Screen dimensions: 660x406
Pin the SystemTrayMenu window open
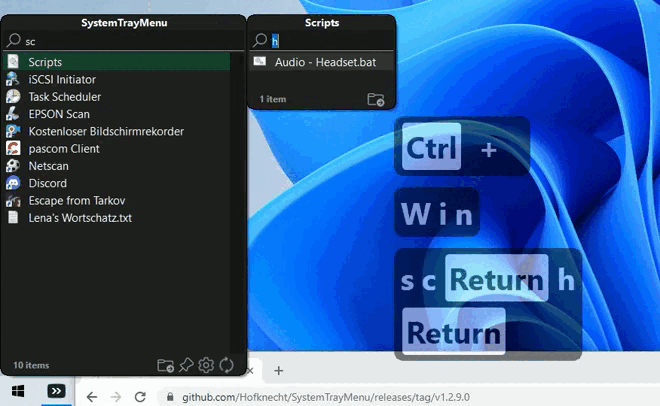186,365
